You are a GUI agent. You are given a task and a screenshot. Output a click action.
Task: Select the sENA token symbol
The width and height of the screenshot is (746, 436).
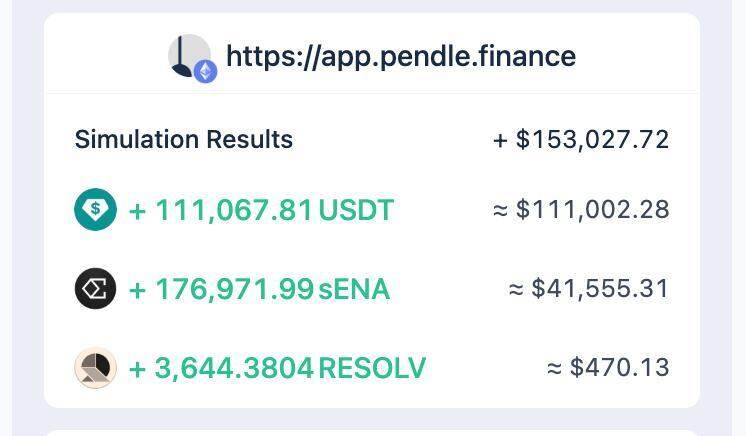[x=354, y=289]
